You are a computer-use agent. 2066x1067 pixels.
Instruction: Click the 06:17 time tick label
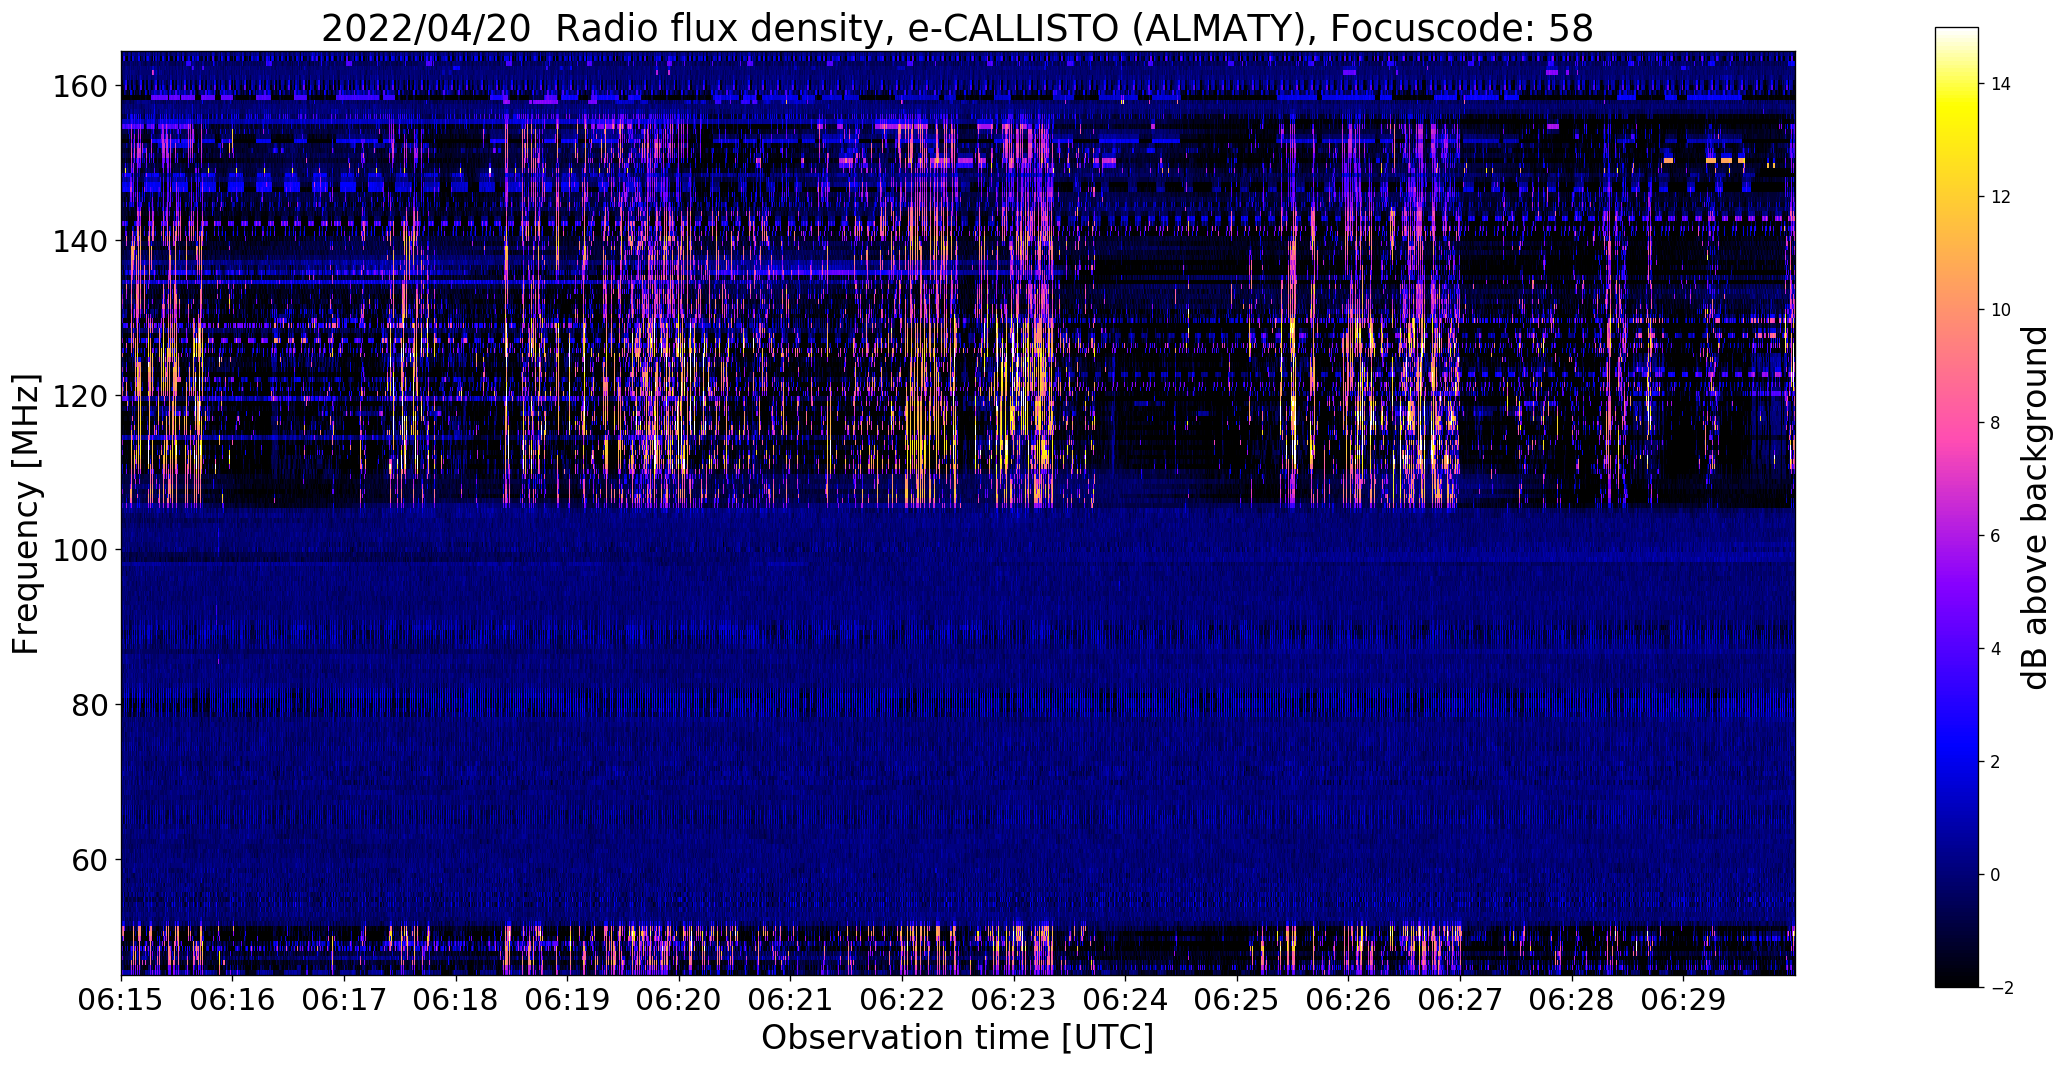coord(344,1001)
